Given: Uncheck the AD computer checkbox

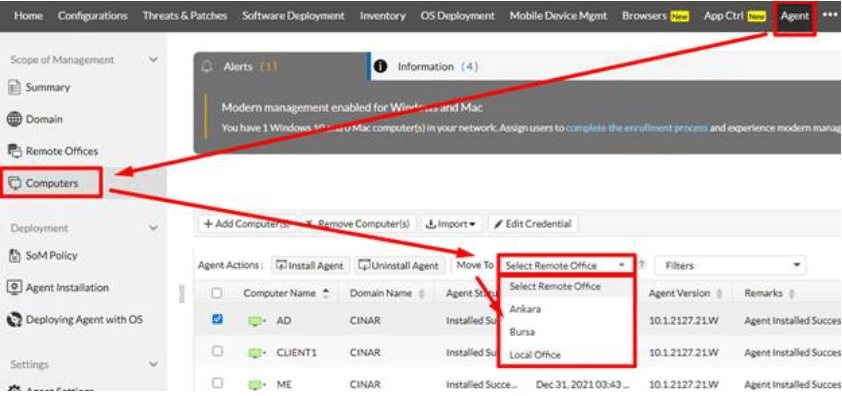Looking at the screenshot, I should click(x=217, y=320).
